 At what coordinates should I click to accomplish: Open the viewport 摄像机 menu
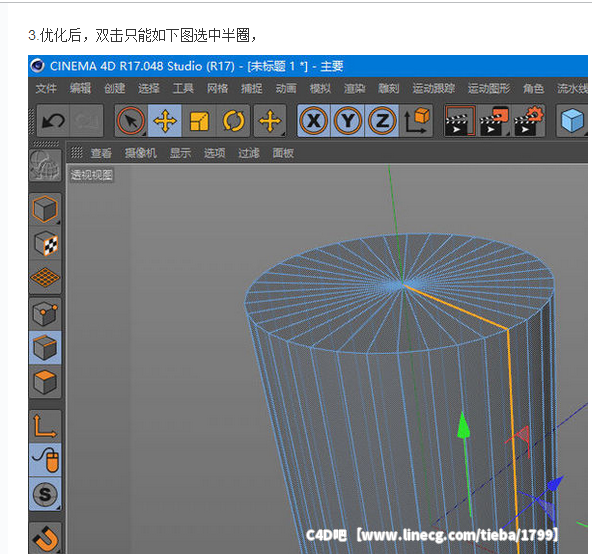(x=141, y=153)
